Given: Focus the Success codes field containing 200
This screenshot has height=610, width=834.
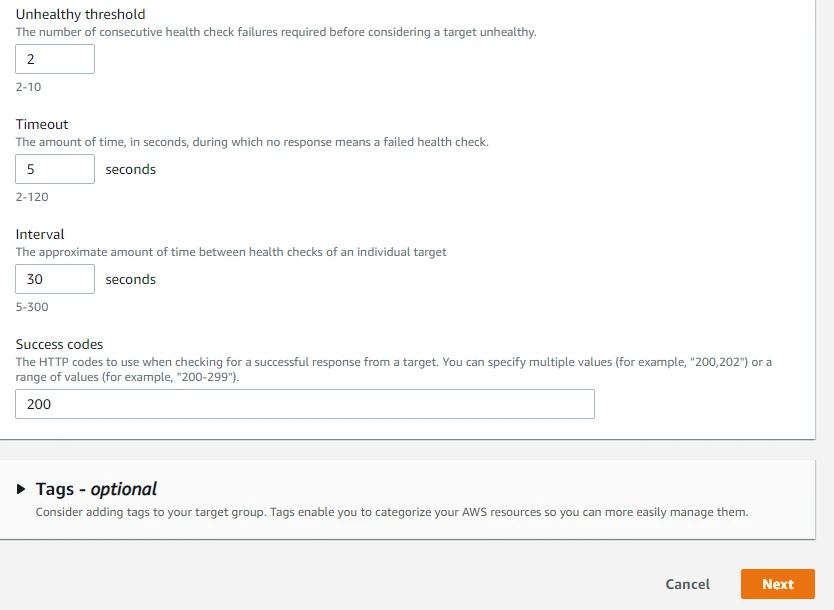Looking at the screenshot, I should click(x=304, y=403).
